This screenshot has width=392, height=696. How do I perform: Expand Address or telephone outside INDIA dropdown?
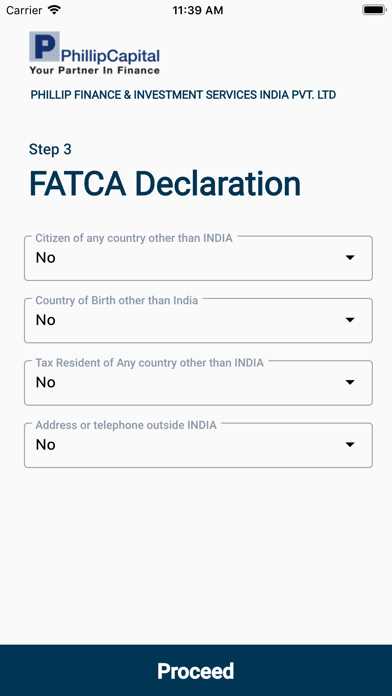(x=198, y=445)
